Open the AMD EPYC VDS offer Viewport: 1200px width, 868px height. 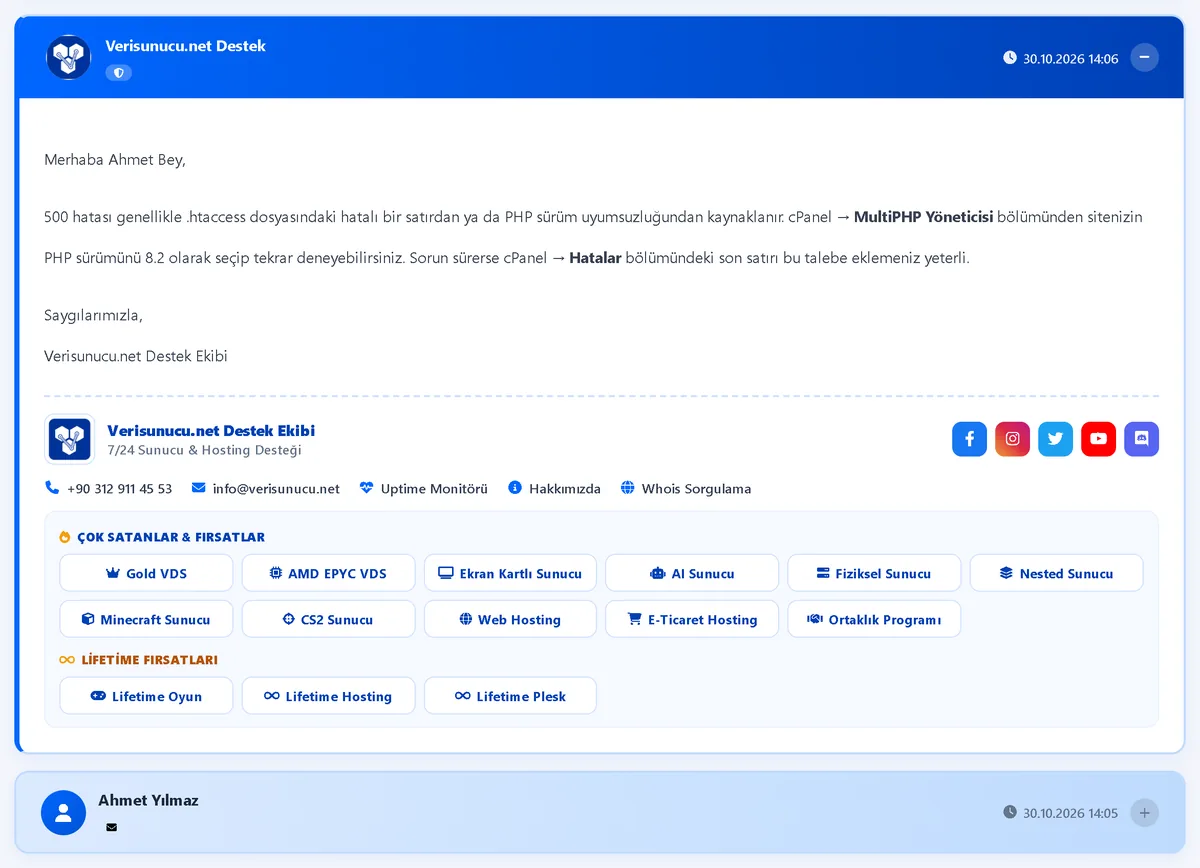[x=328, y=573]
